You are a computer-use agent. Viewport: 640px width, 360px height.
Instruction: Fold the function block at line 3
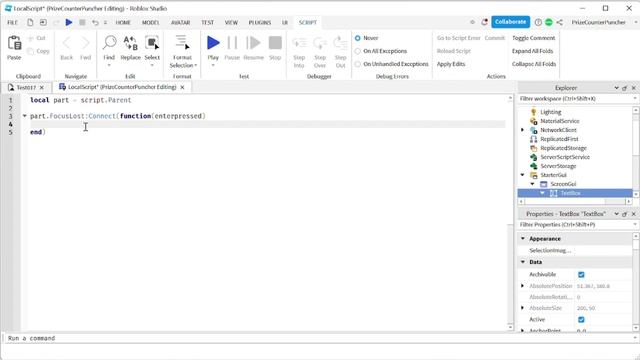[x=24, y=116]
